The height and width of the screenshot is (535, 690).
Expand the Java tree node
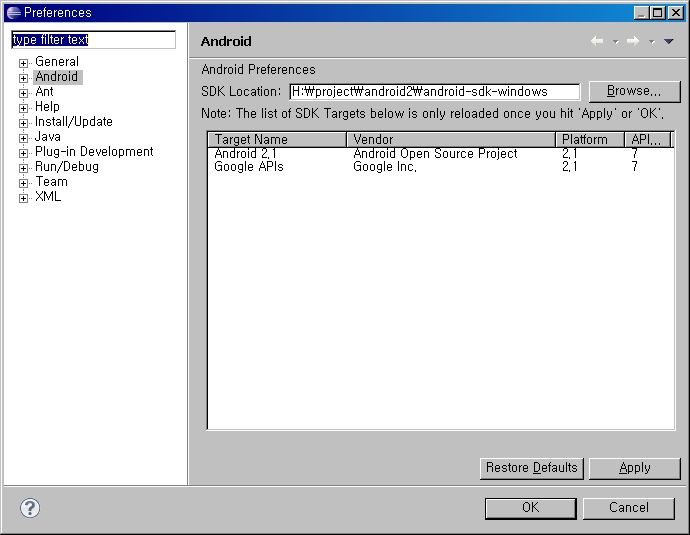[x=23, y=138]
